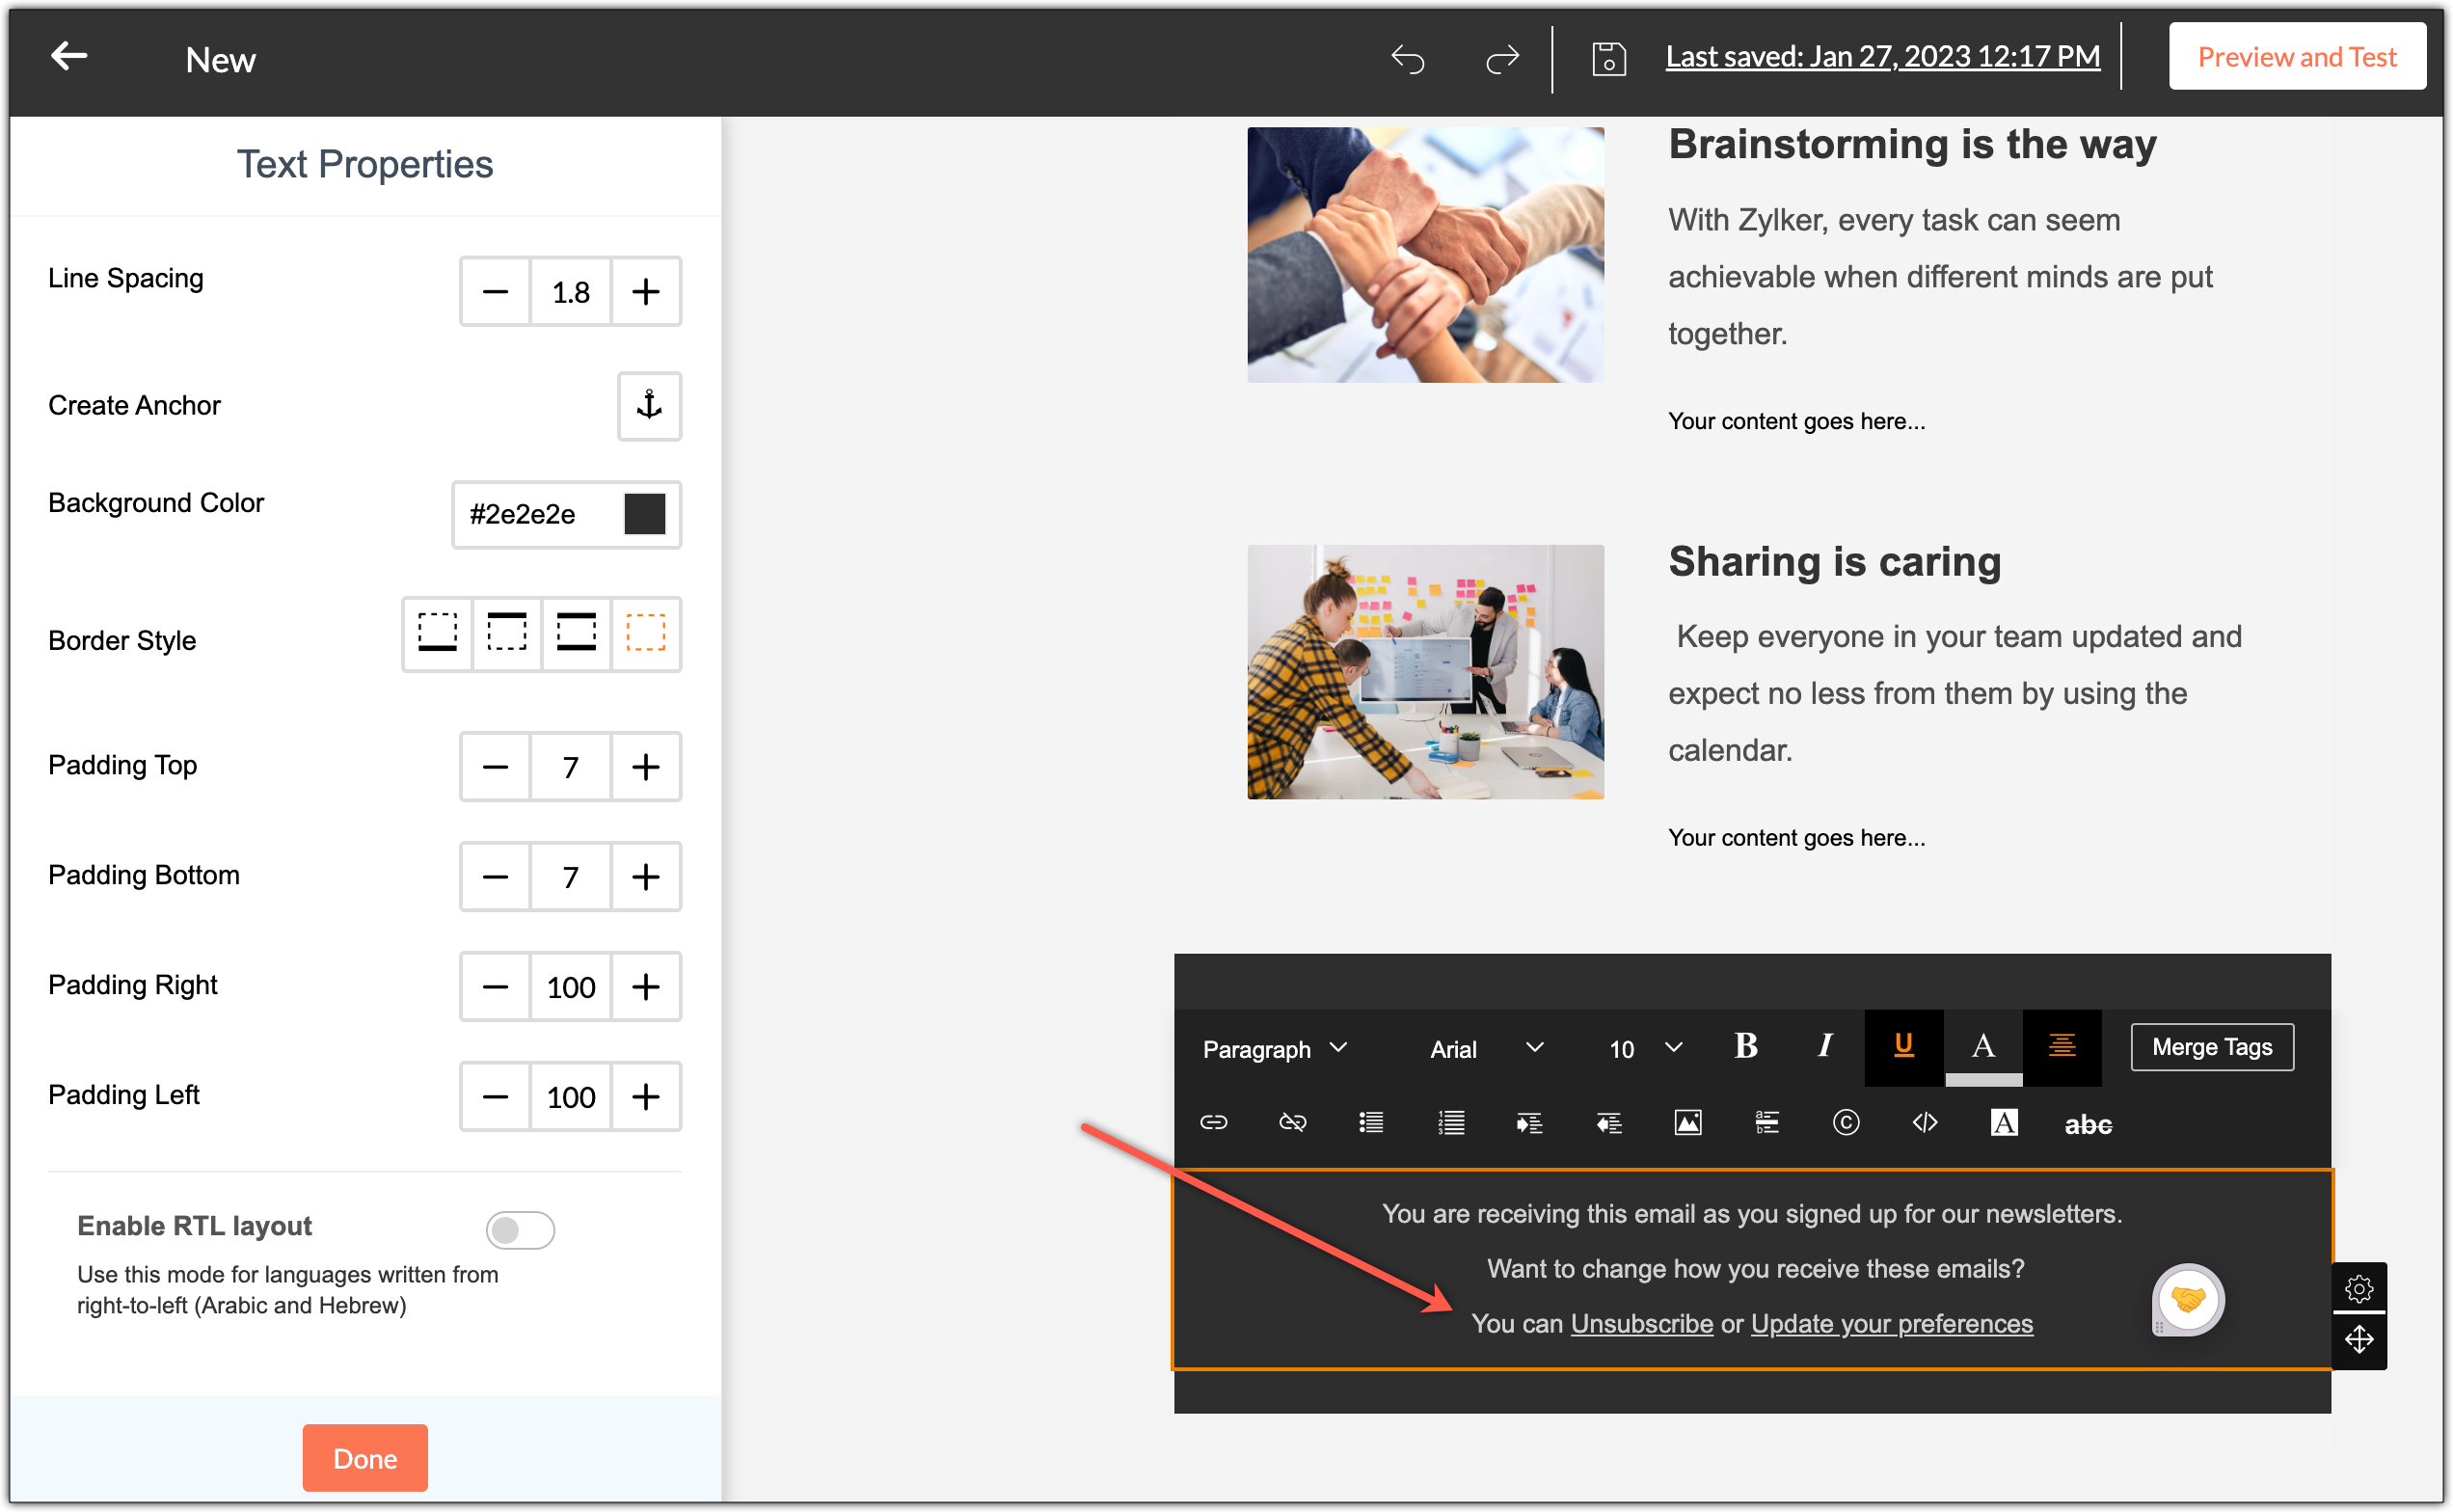This screenshot has width=2453, height=1512.
Task: Click the remove link icon
Action: (x=1292, y=1122)
